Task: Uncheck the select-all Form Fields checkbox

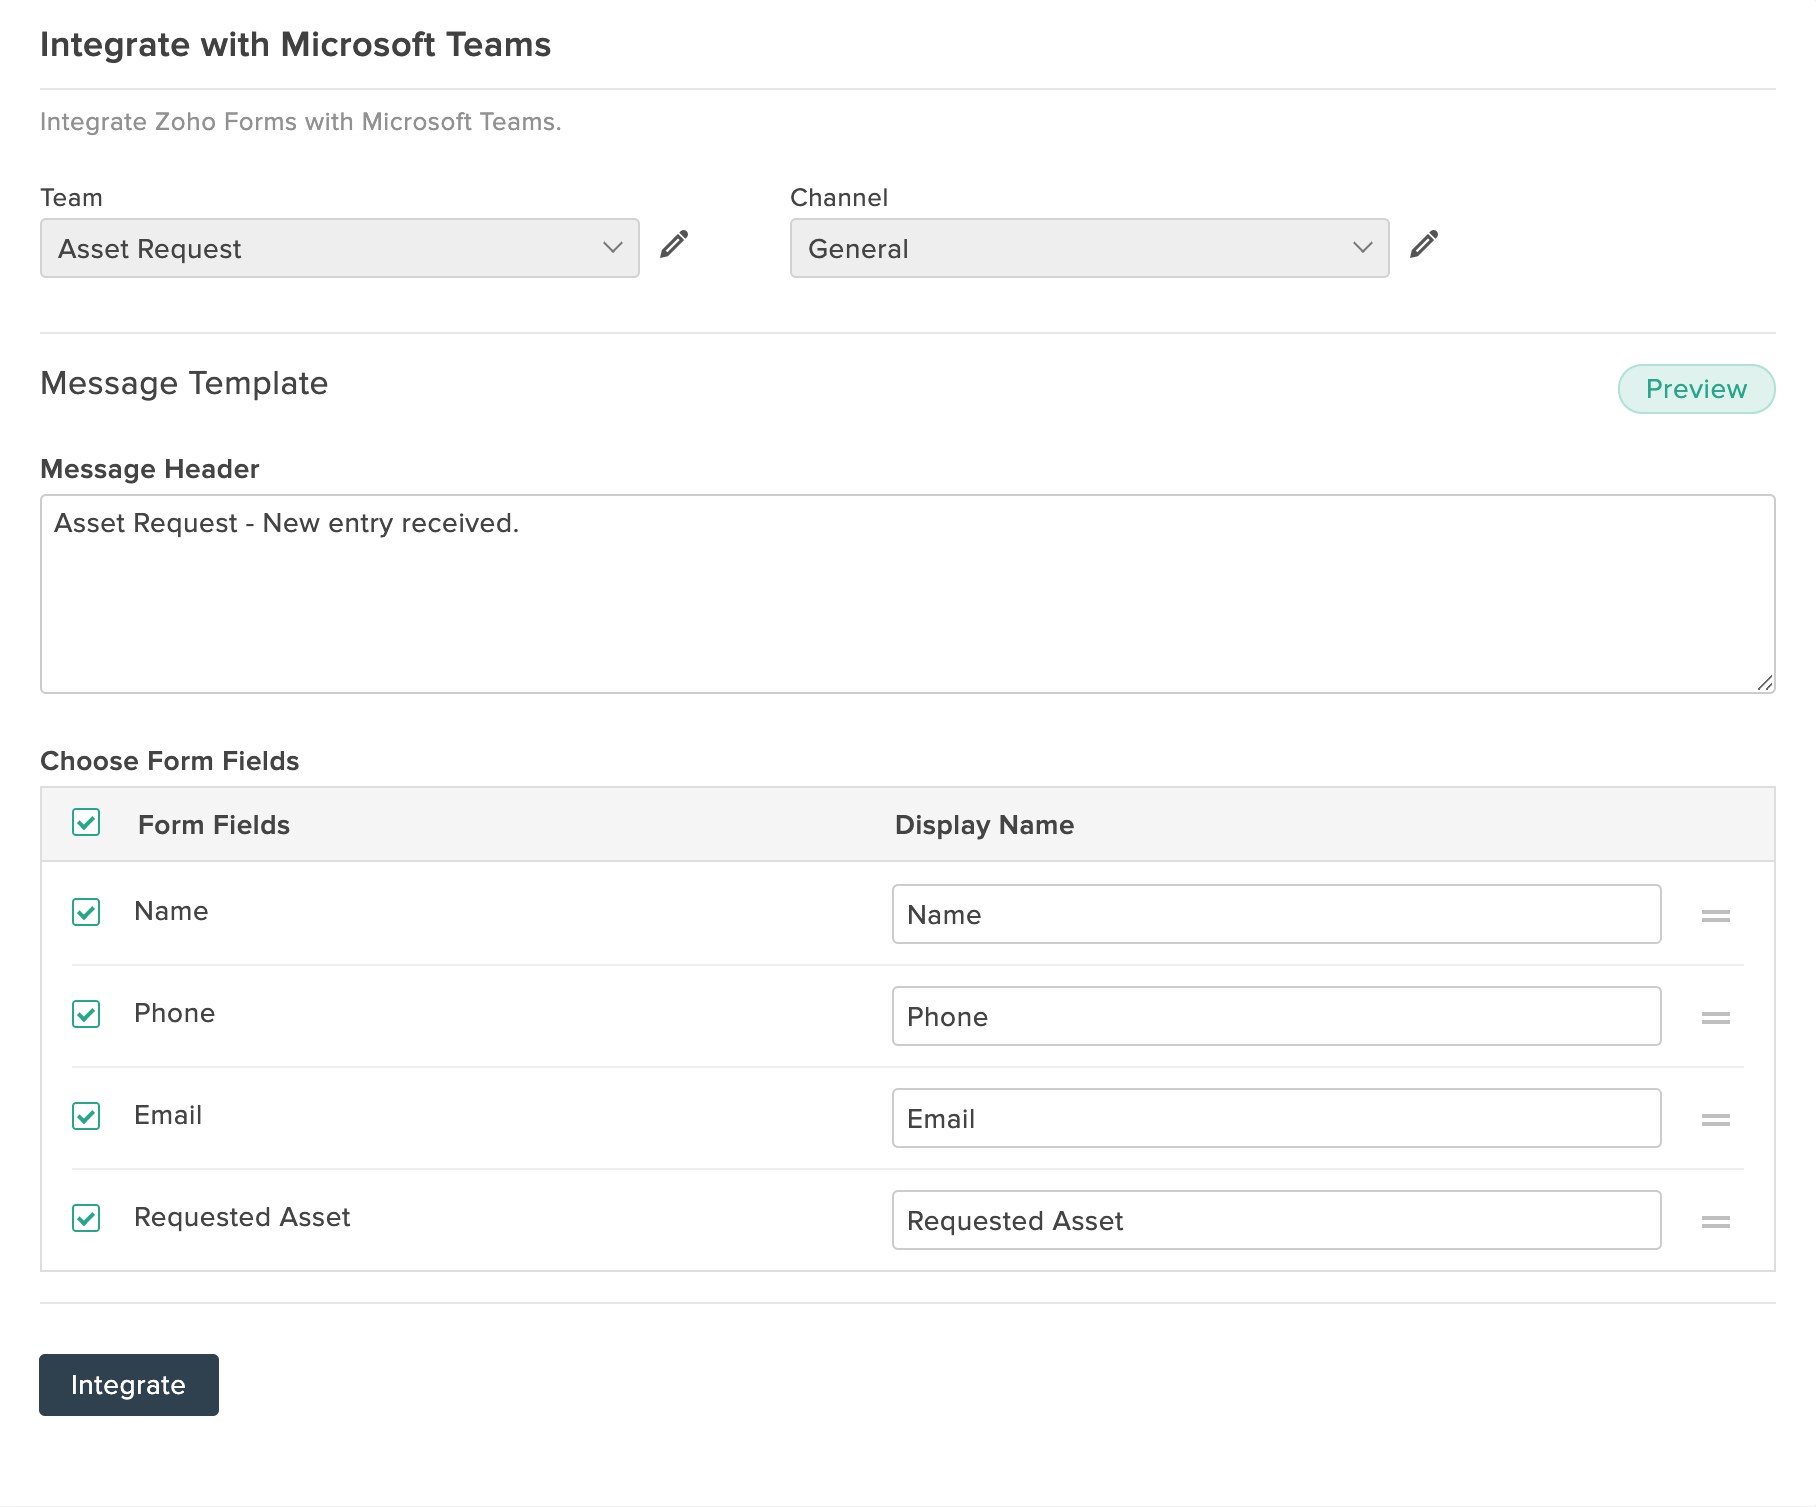Action: click(x=86, y=823)
